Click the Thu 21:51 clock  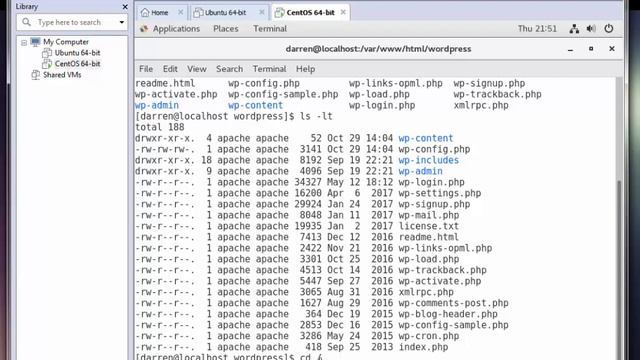click(537, 29)
